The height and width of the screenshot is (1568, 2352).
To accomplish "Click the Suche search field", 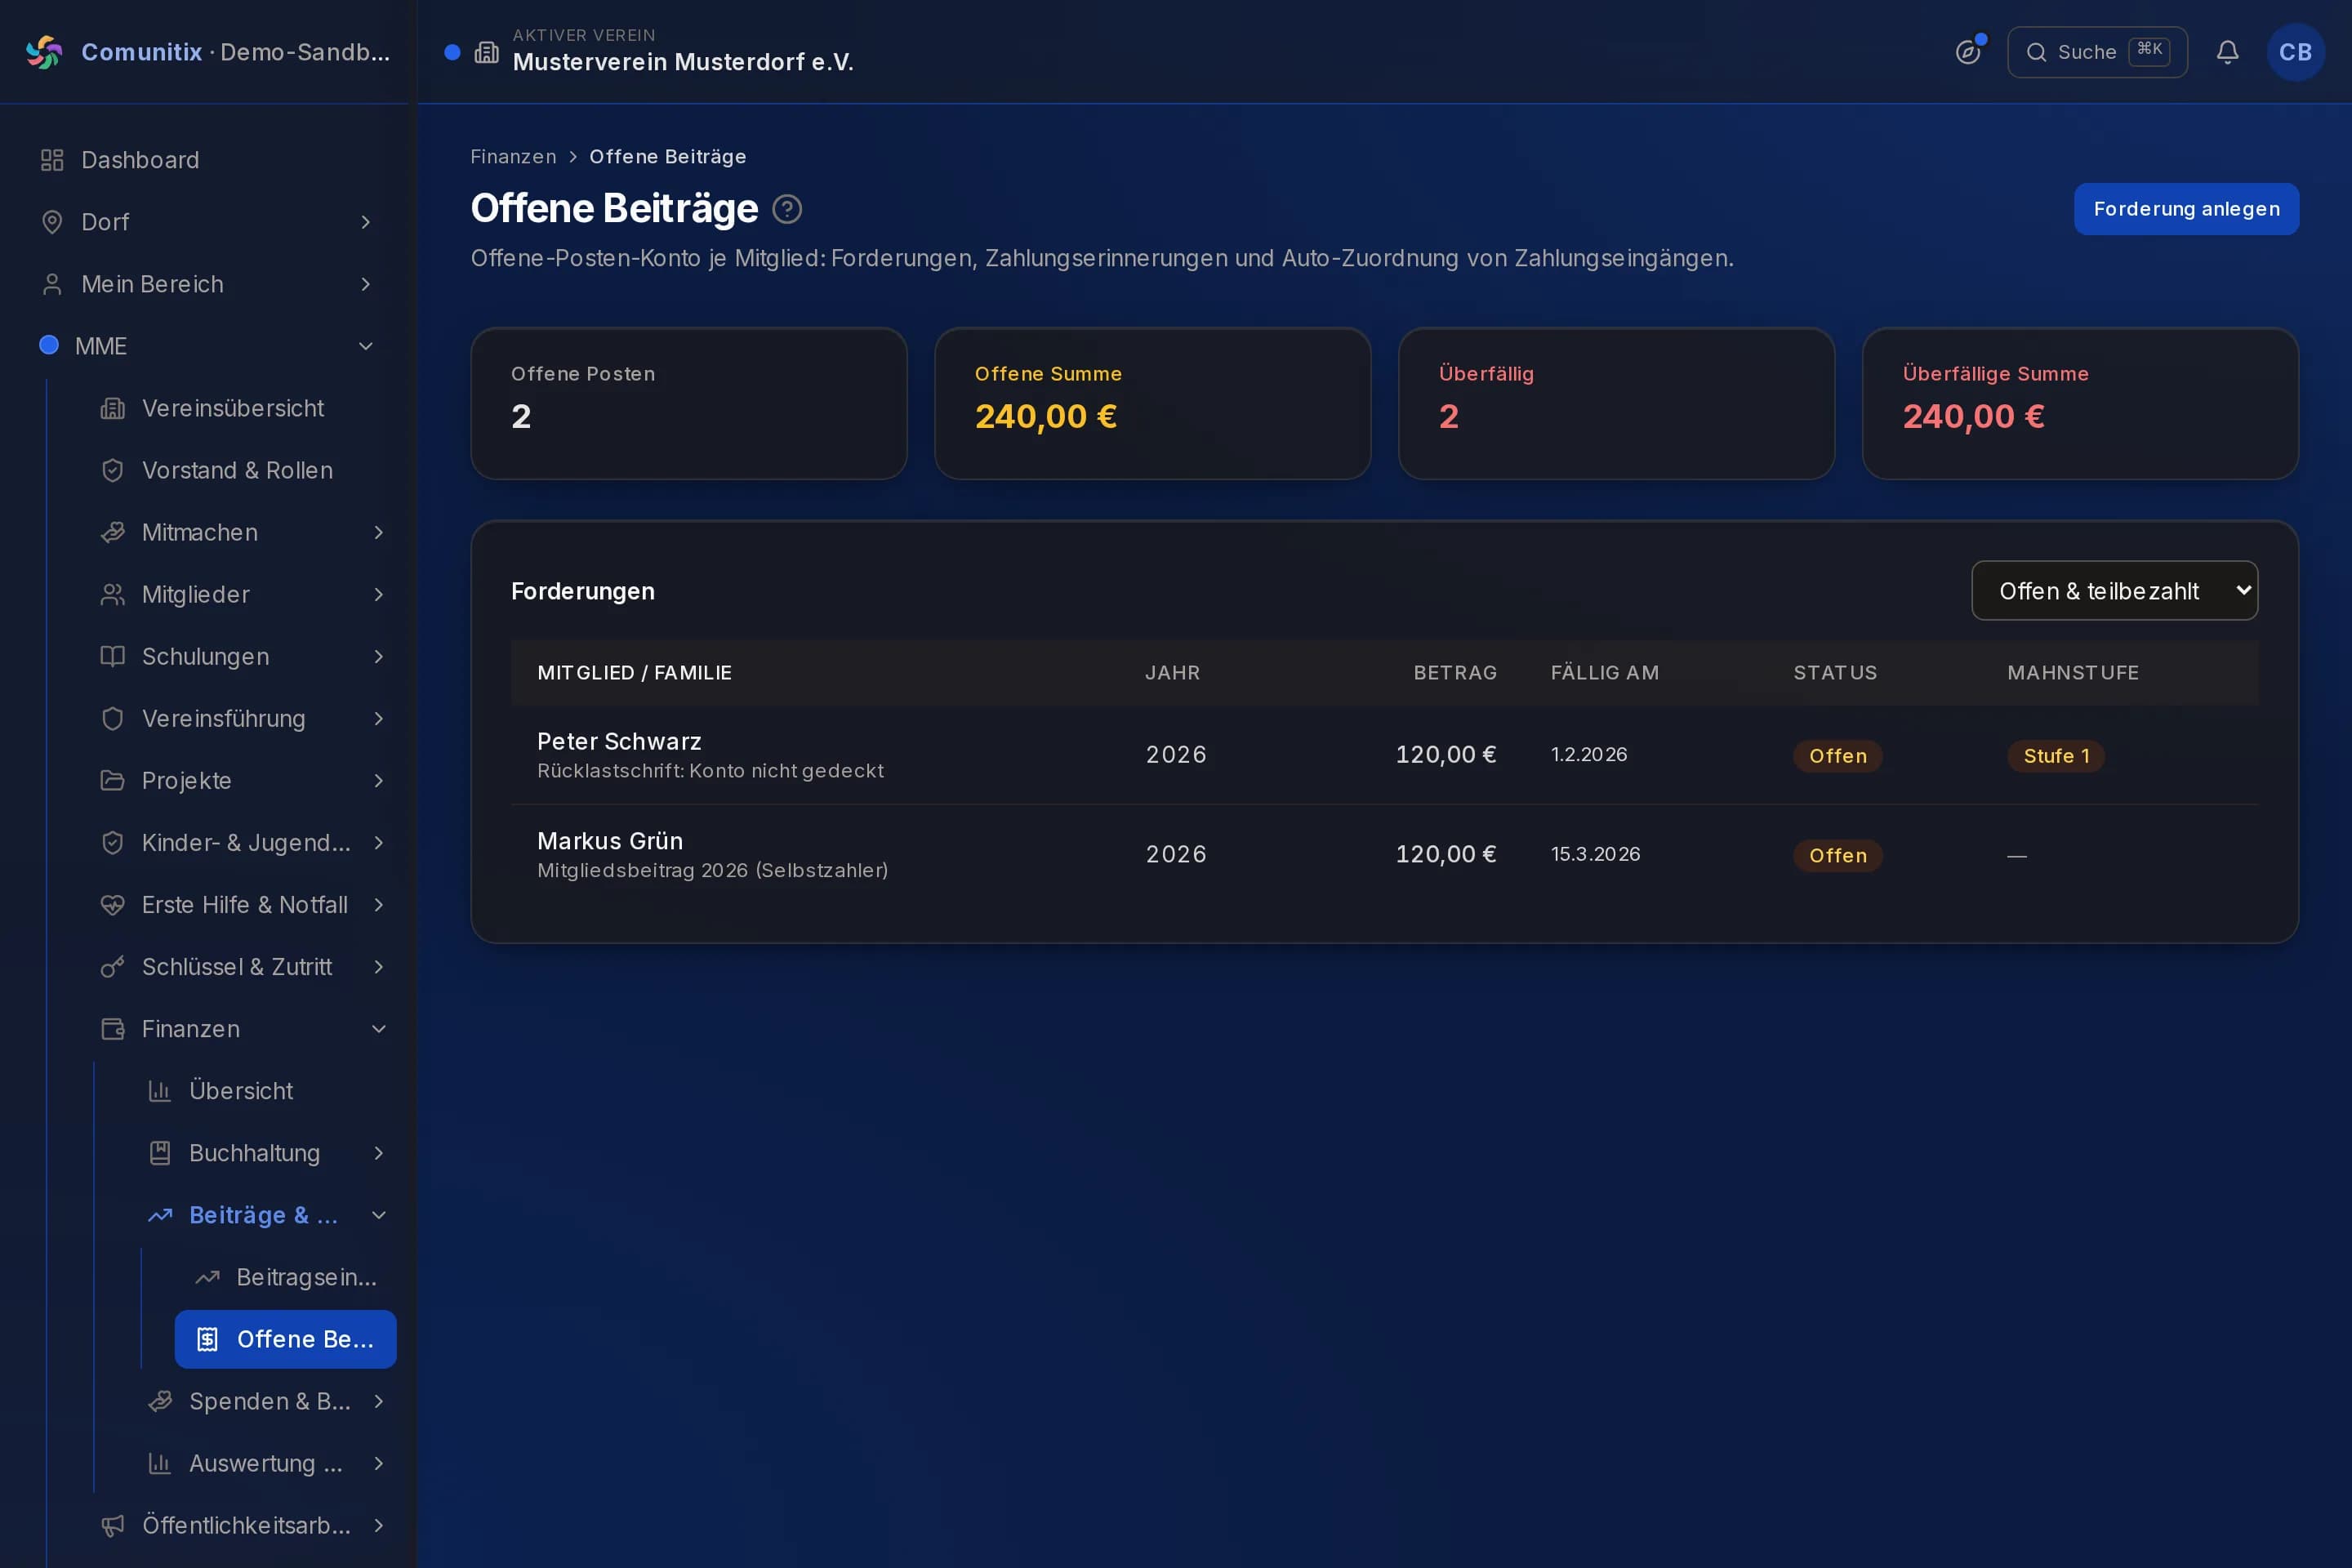I will pyautogui.click(x=2097, y=52).
